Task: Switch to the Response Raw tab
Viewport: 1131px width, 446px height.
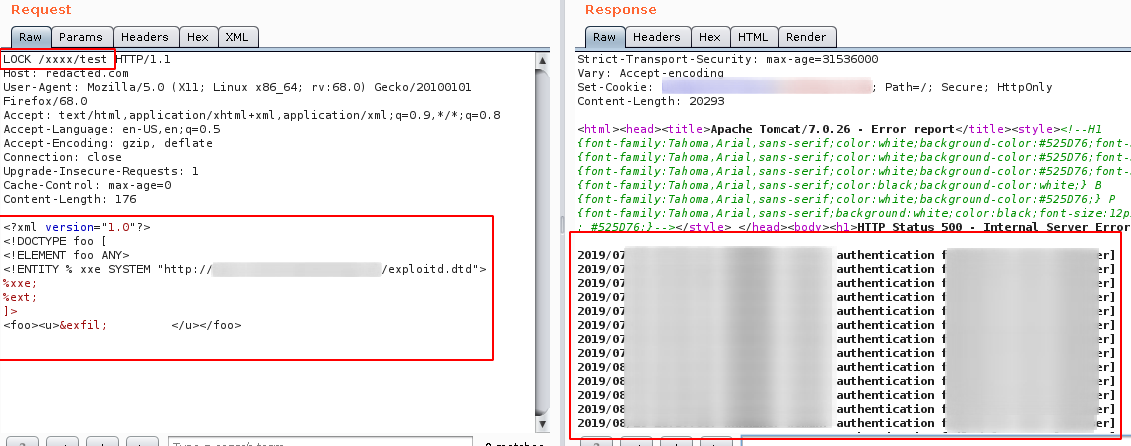Action: [x=604, y=37]
